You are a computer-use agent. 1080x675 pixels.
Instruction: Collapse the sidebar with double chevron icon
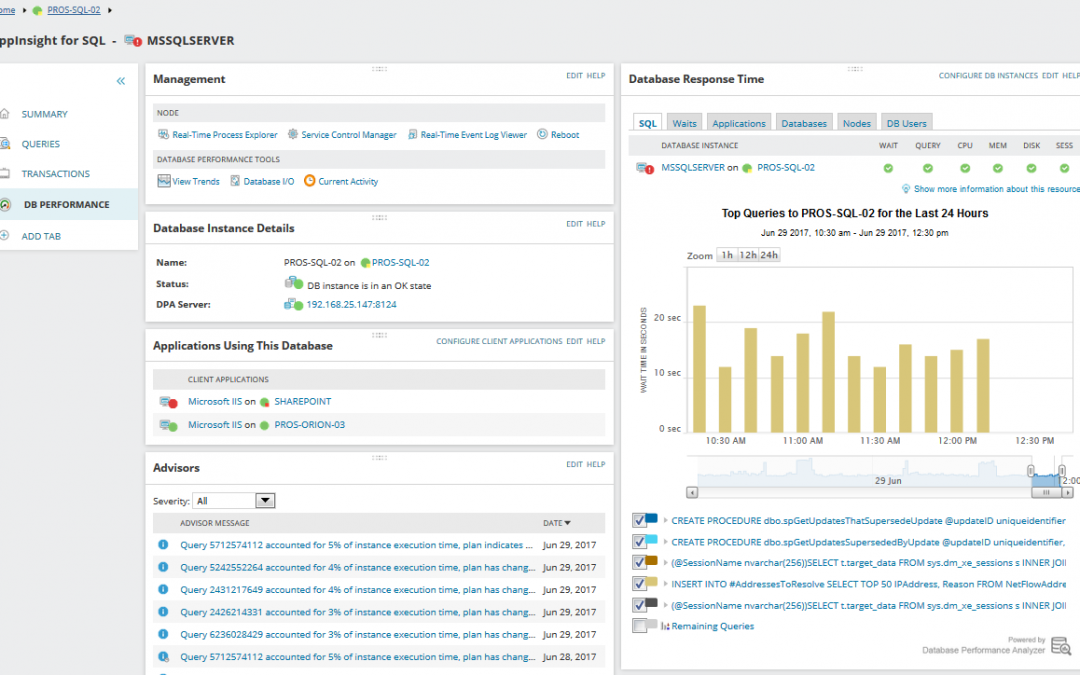[x=121, y=81]
